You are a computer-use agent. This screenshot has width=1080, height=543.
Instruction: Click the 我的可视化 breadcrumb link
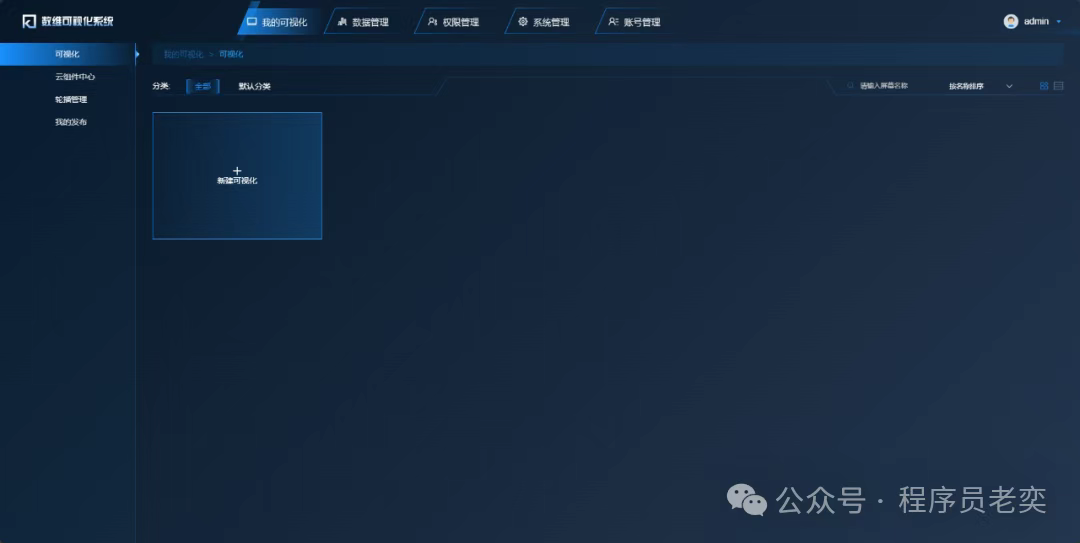pos(183,54)
